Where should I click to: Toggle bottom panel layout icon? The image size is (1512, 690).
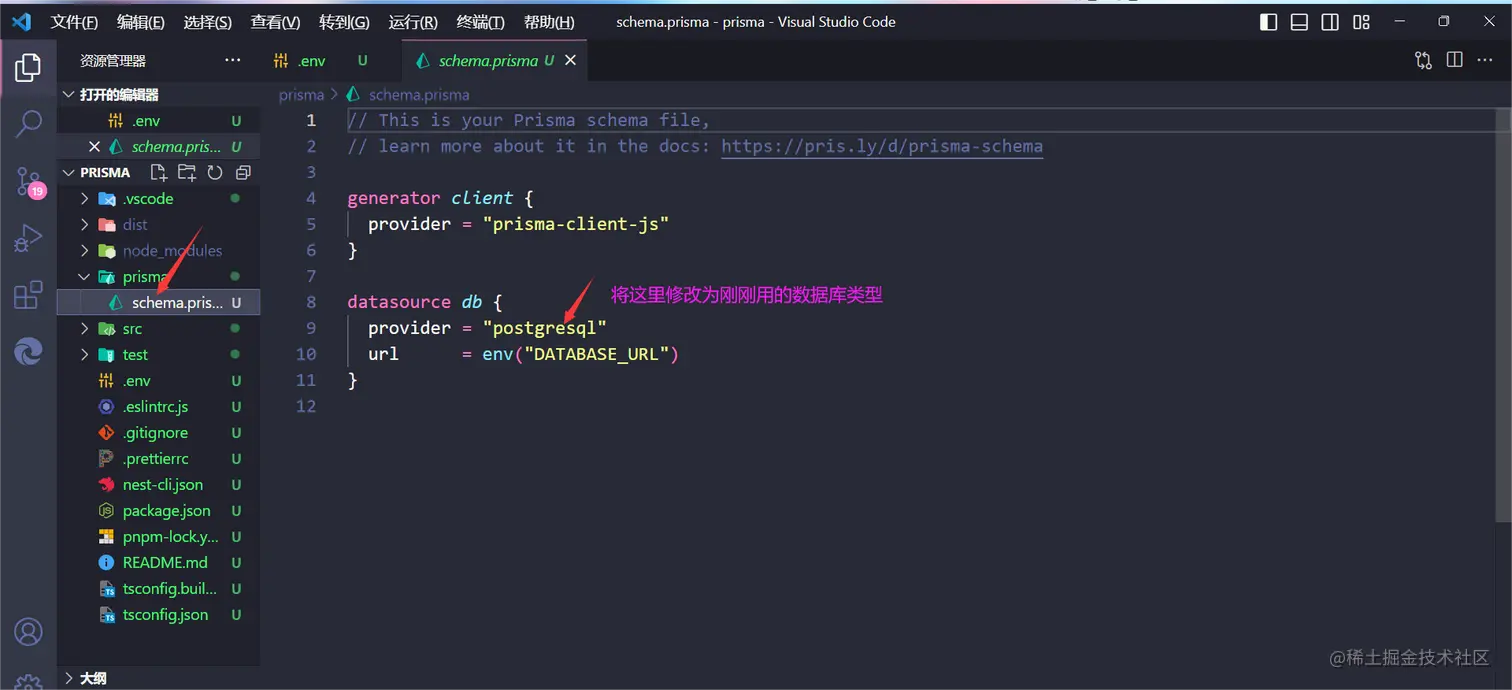point(1299,22)
